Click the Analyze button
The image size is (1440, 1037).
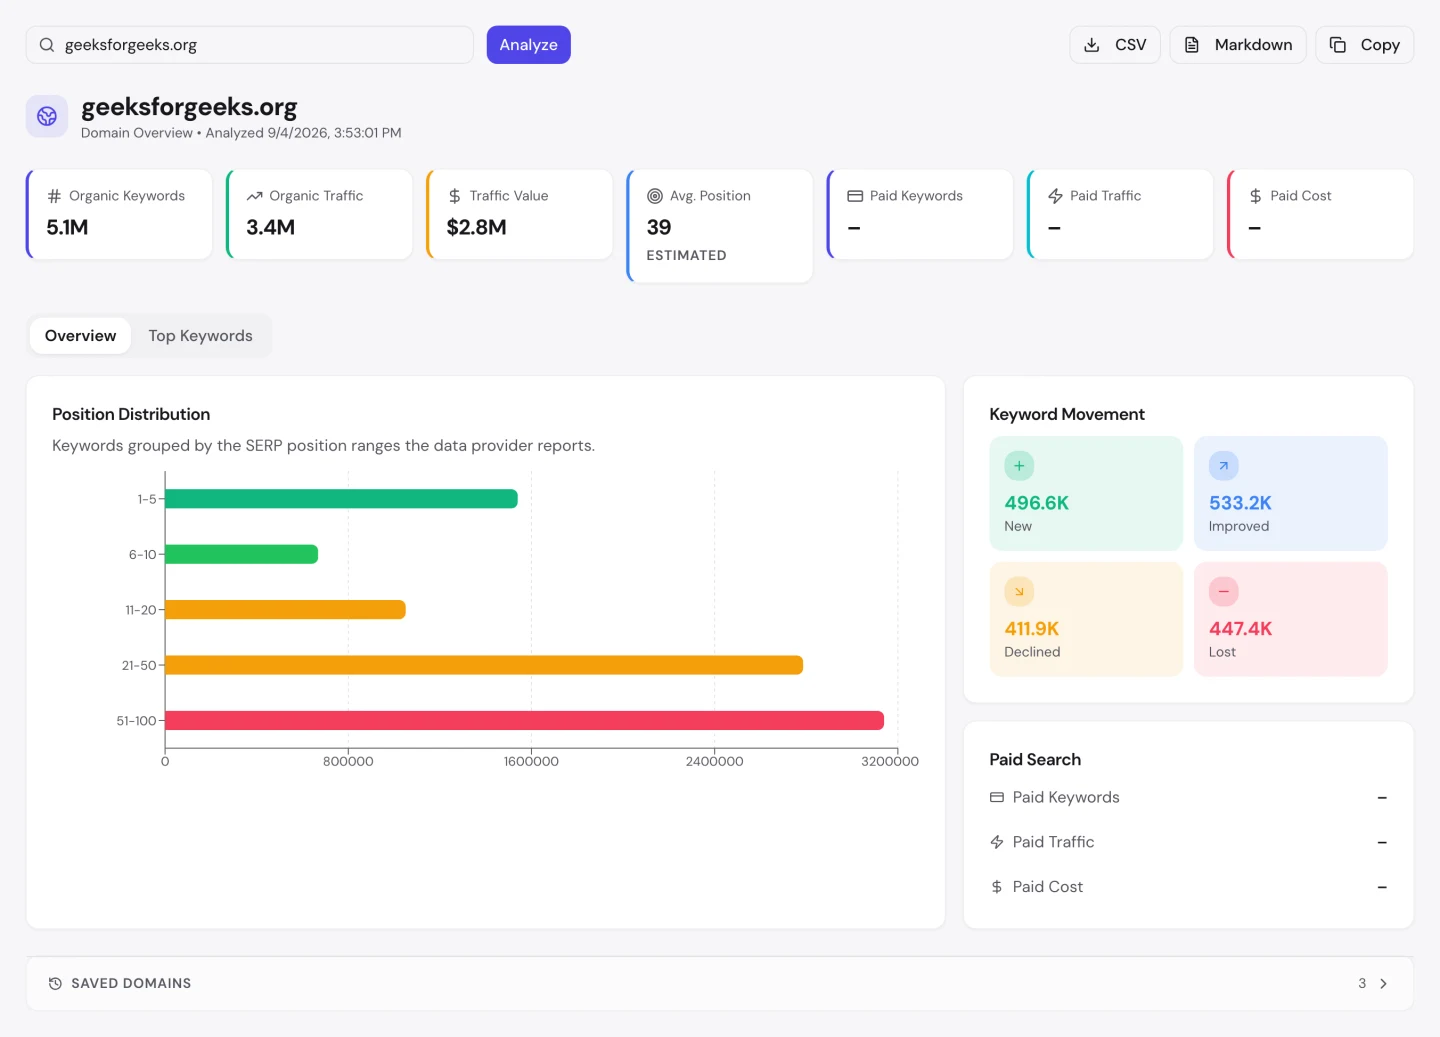[528, 45]
